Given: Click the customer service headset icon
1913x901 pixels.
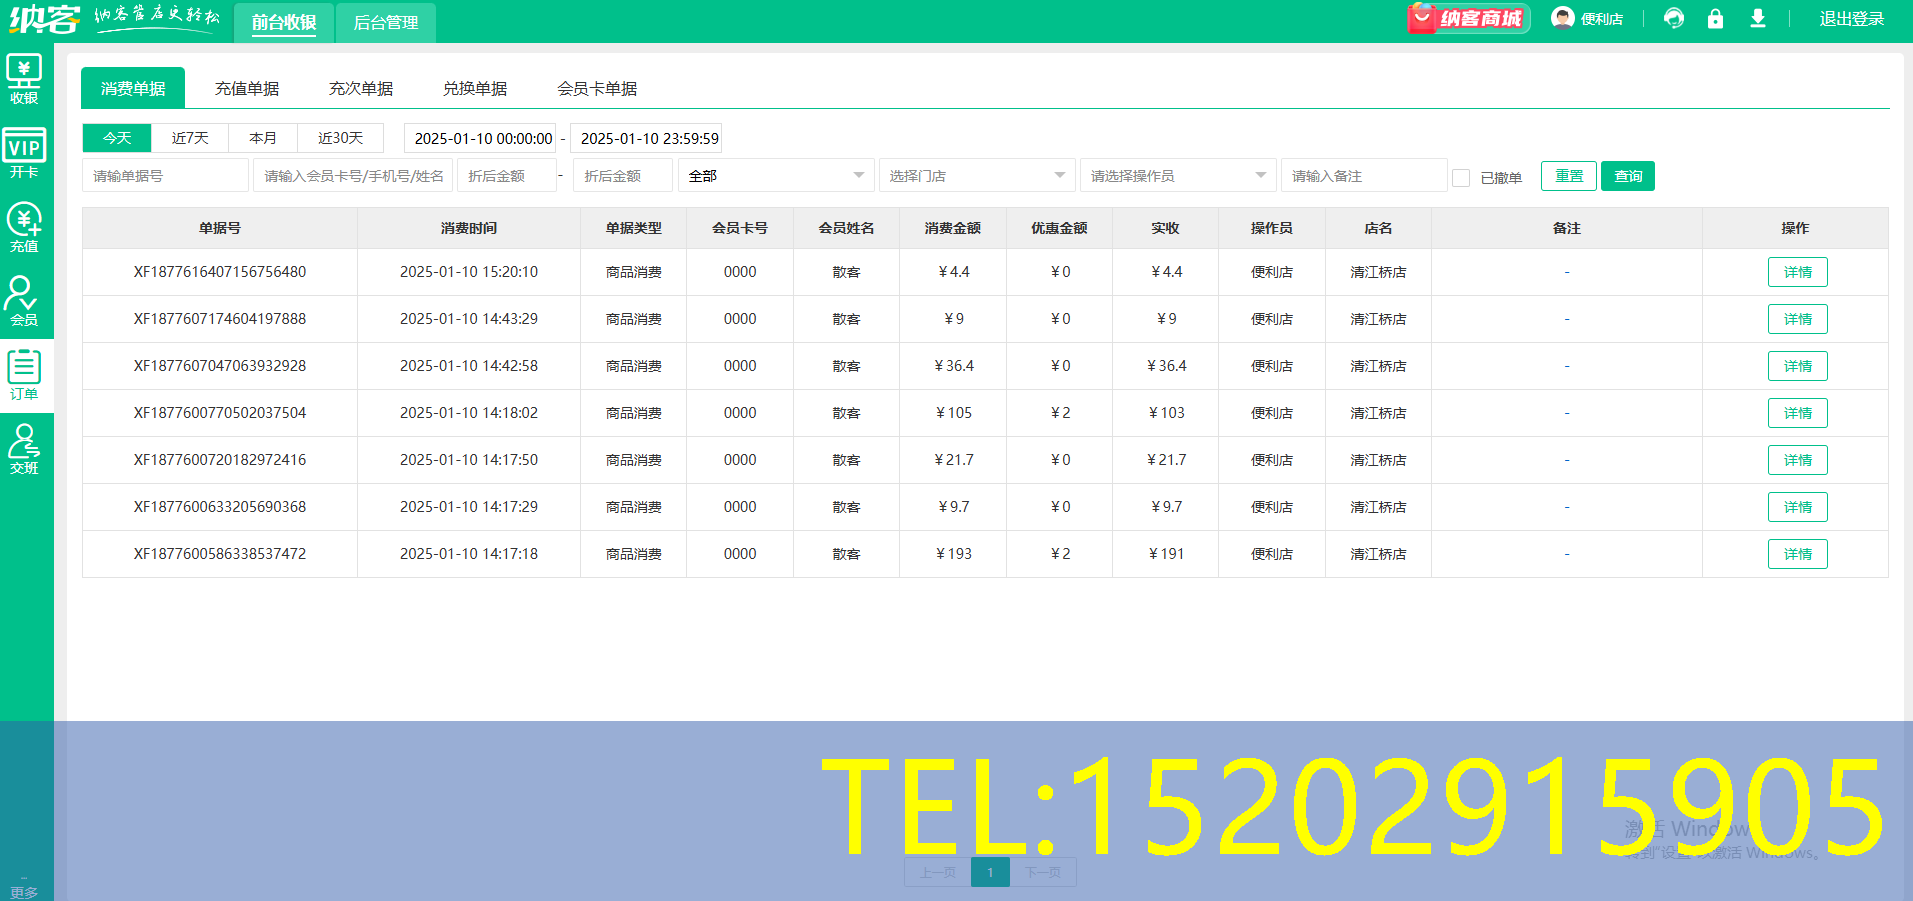Looking at the screenshot, I should 1673,18.
